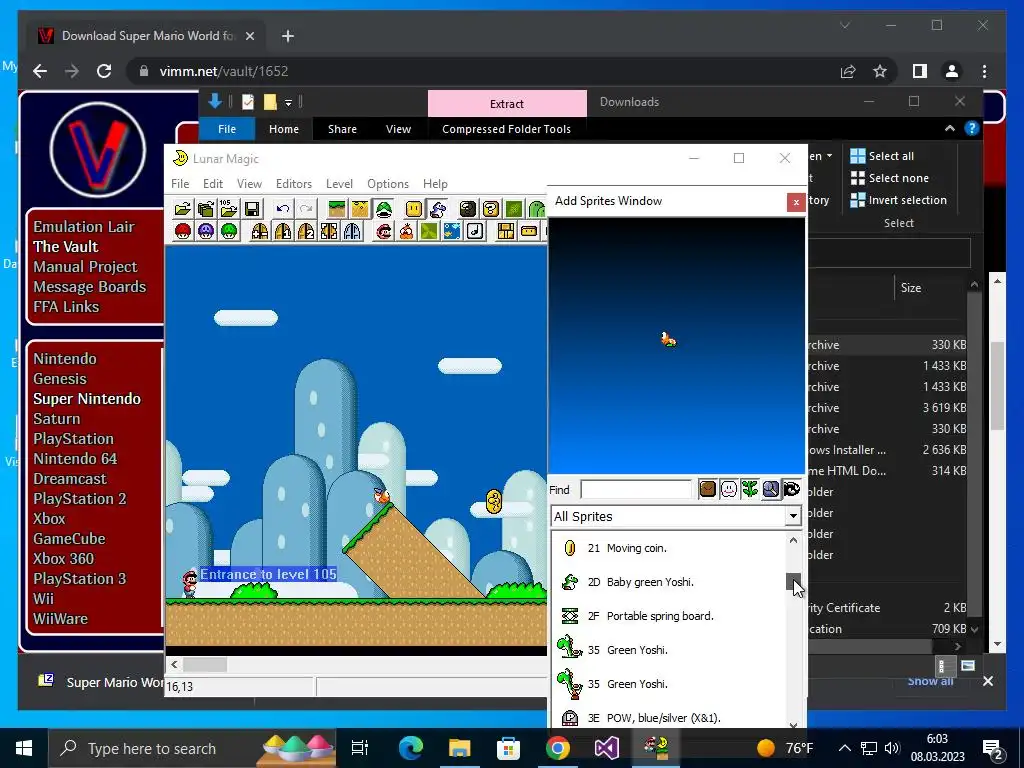Click the Find text field in sprites window
The image size is (1024, 768).
pyautogui.click(x=635, y=489)
